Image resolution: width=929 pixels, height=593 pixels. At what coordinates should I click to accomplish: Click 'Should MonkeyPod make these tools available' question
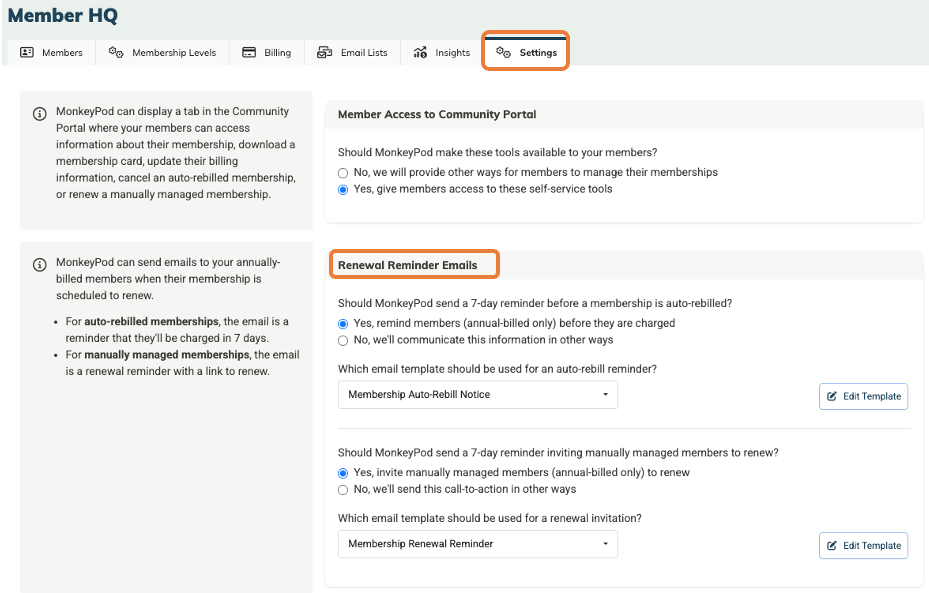pos(498,152)
